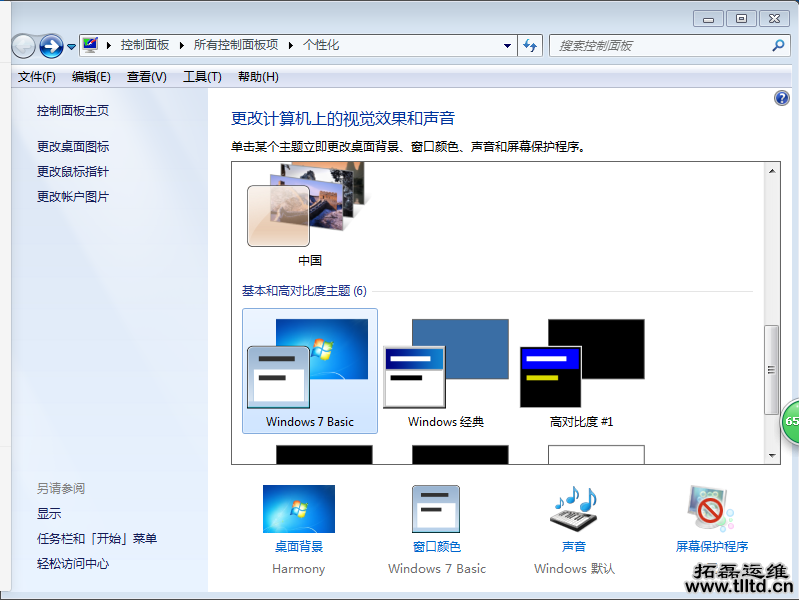Select the Windows 经典 theme

pos(446,371)
